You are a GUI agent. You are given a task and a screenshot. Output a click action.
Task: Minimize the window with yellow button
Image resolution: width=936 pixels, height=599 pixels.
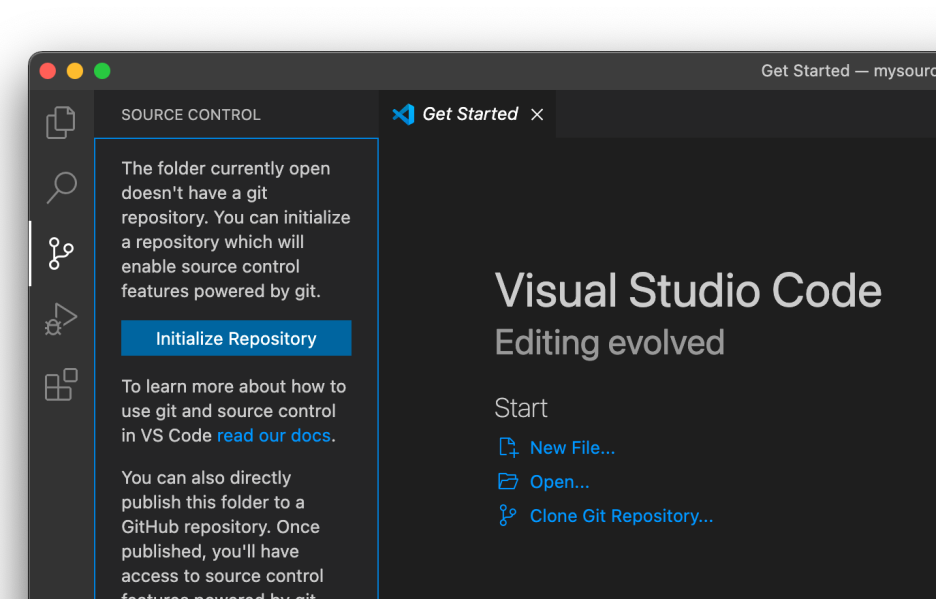point(75,71)
